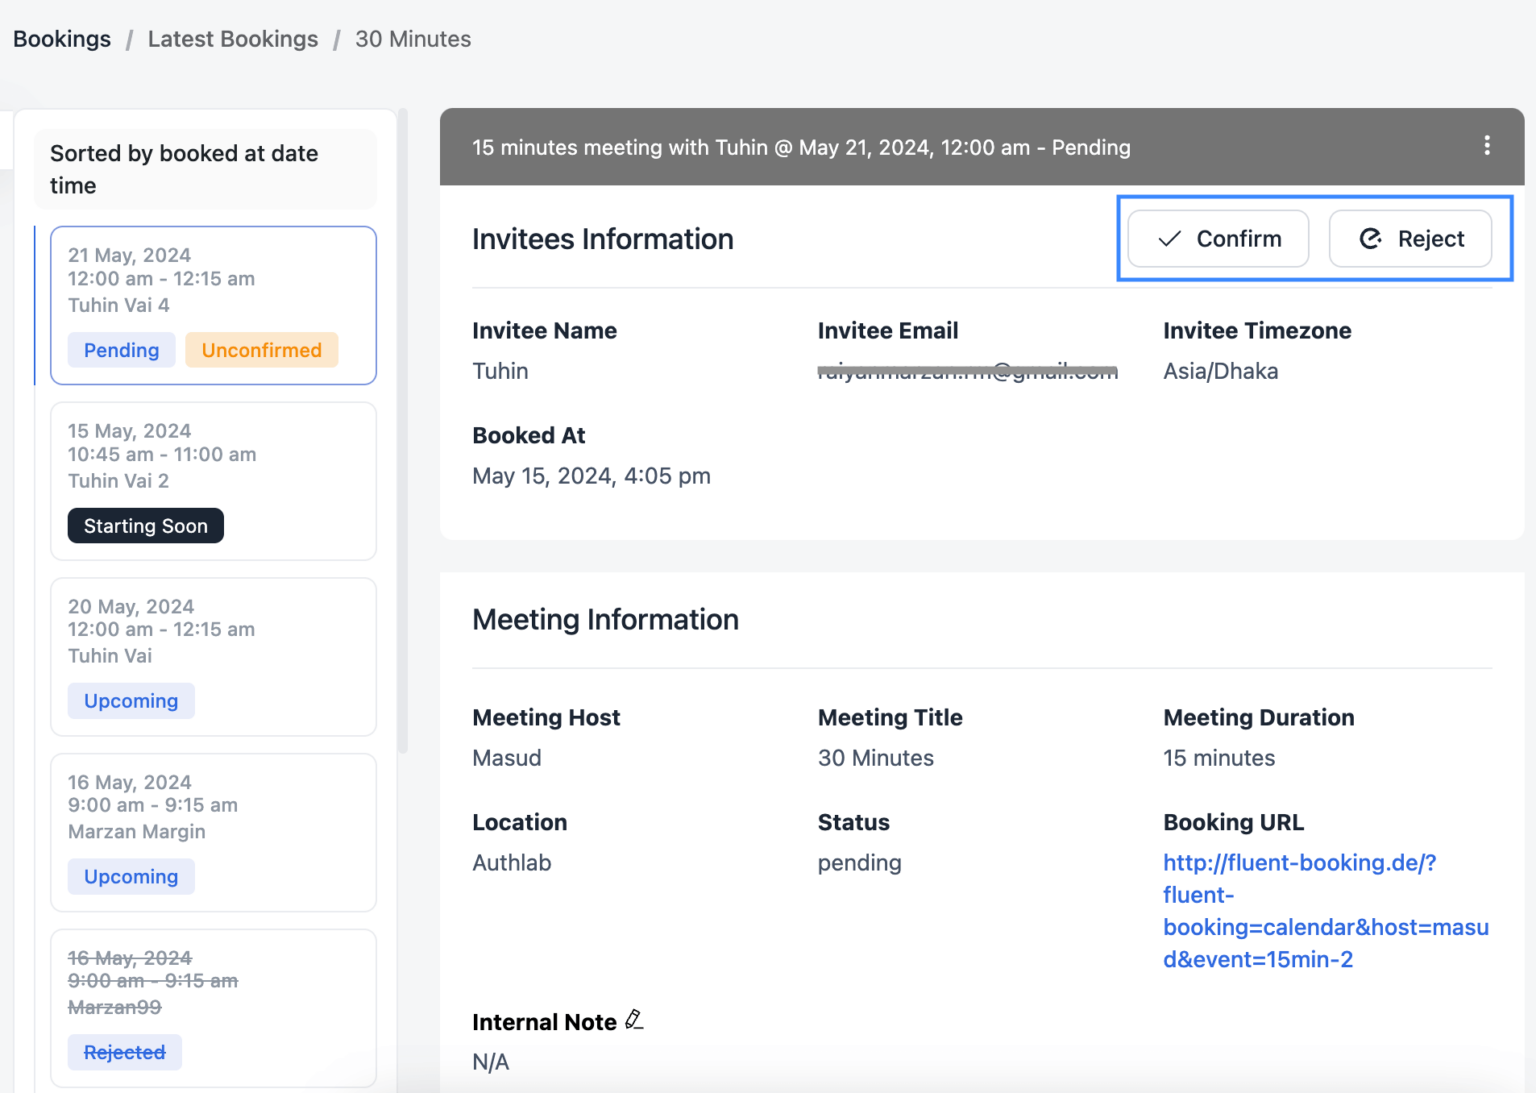1536x1093 pixels.
Task: Click the Upcoming badge on Marzan Margin booking
Action: point(131,876)
